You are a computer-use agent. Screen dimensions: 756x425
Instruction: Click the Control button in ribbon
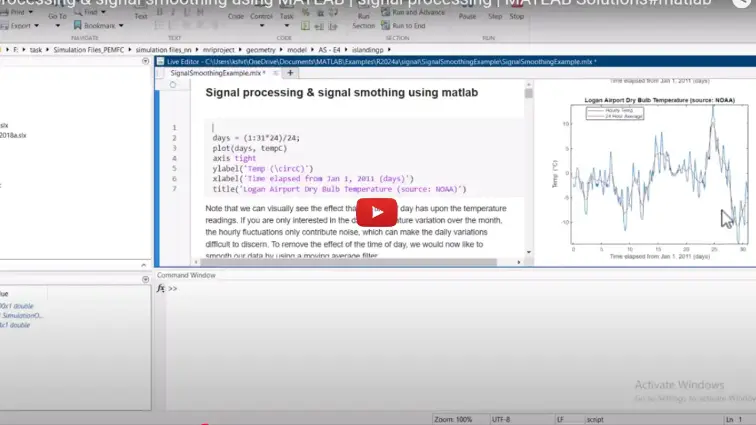[x=261, y=16]
